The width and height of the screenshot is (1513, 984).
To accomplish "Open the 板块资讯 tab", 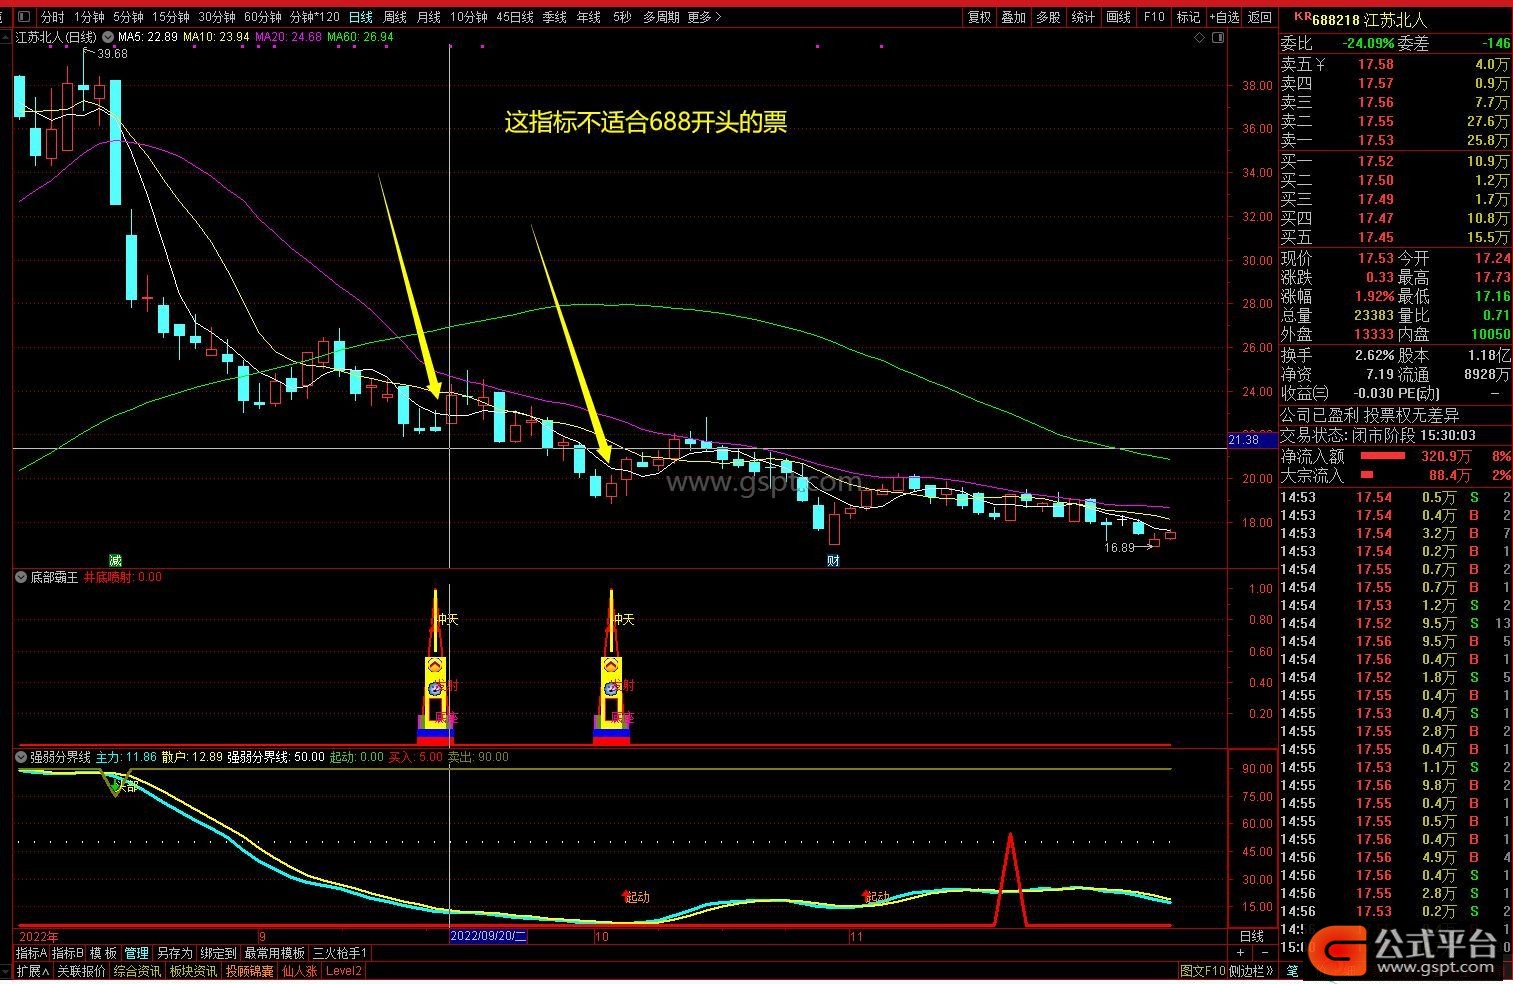I will [193, 971].
